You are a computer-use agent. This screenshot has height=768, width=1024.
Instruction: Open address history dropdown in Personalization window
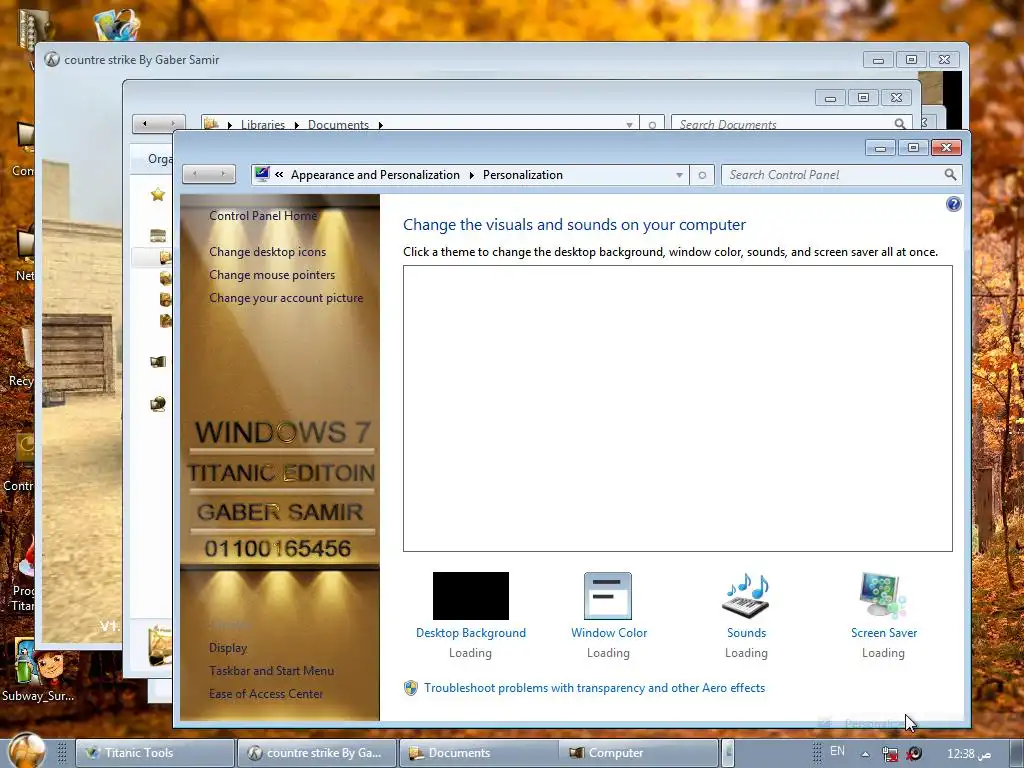679,175
